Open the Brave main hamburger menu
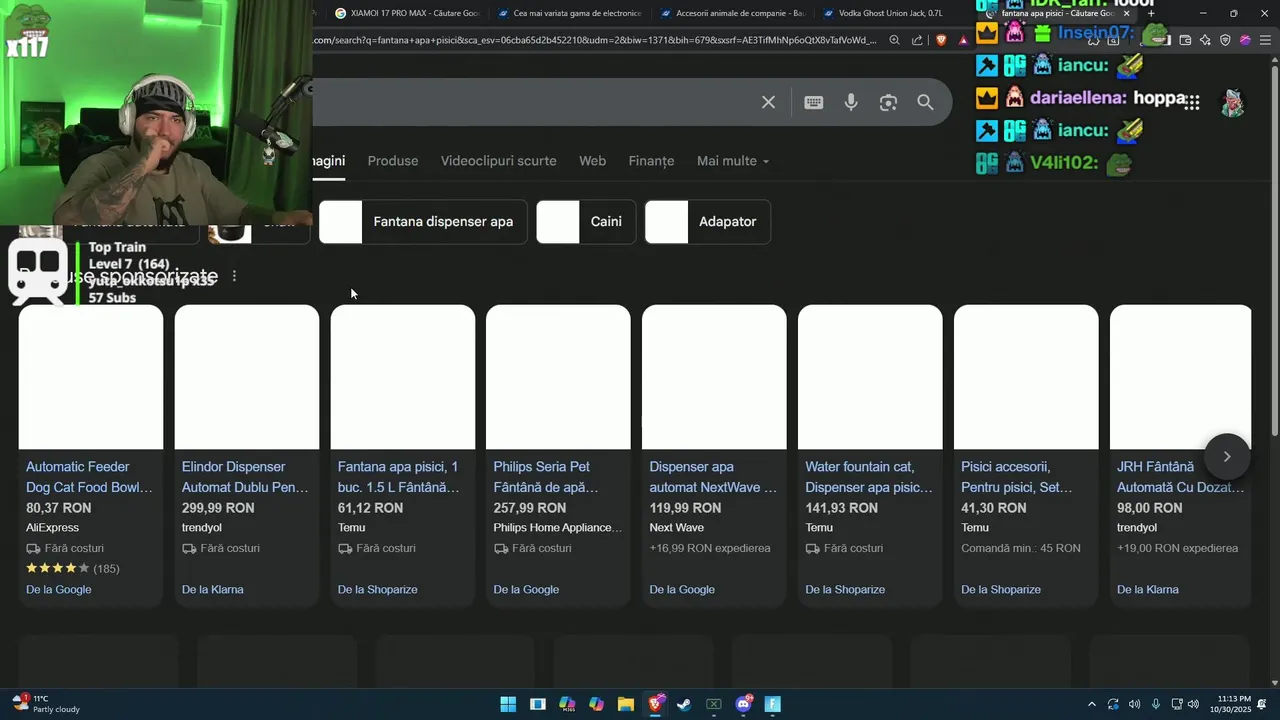Image resolution: width=1280 pixels, height=720 pixels. pos(1265,40)
